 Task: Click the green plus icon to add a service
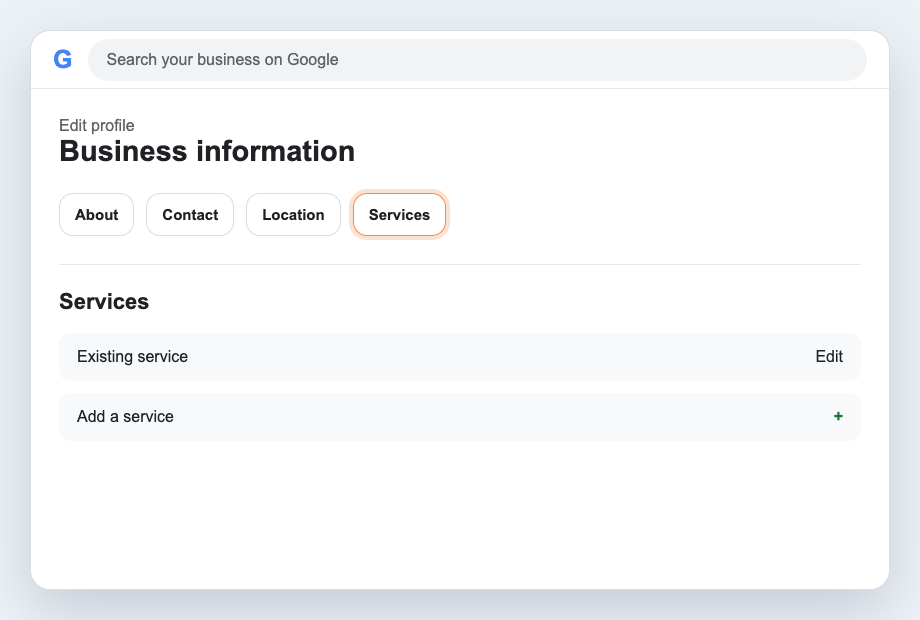click(x=838, y=416)
